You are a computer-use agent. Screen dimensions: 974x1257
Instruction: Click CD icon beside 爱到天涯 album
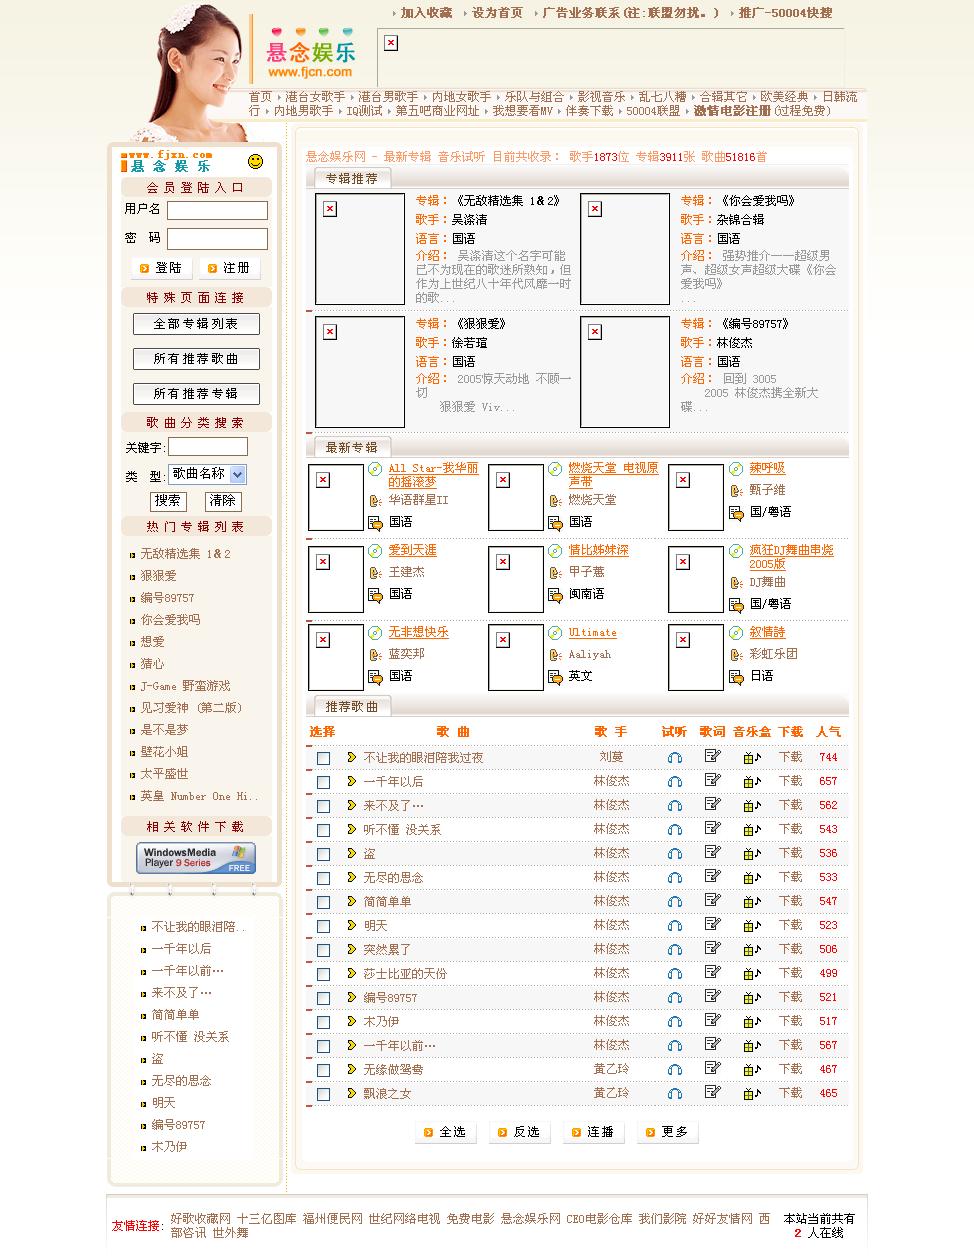point(375,550)
